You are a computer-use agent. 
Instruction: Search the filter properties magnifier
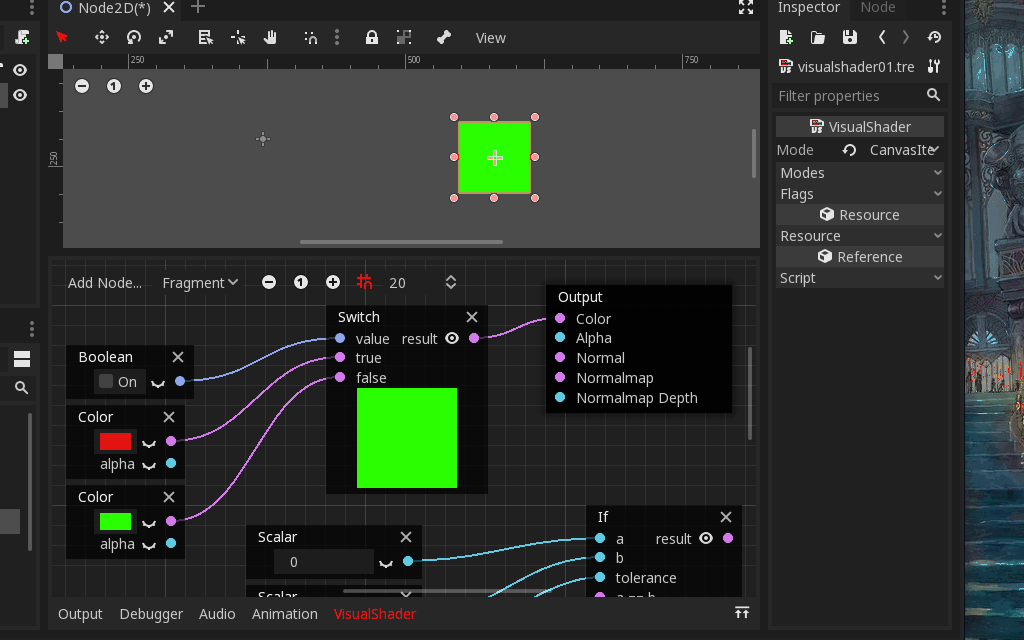pyautogui.click(x=933, y=95)
